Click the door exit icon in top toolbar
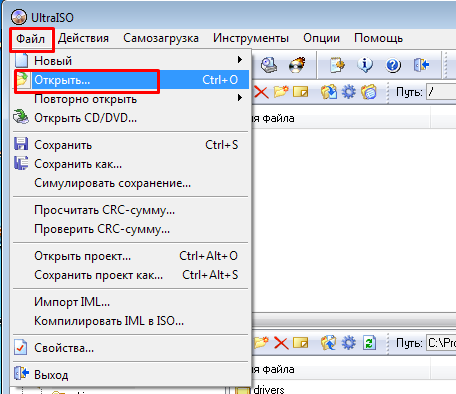The image size is (456, 394). point(421,65)
